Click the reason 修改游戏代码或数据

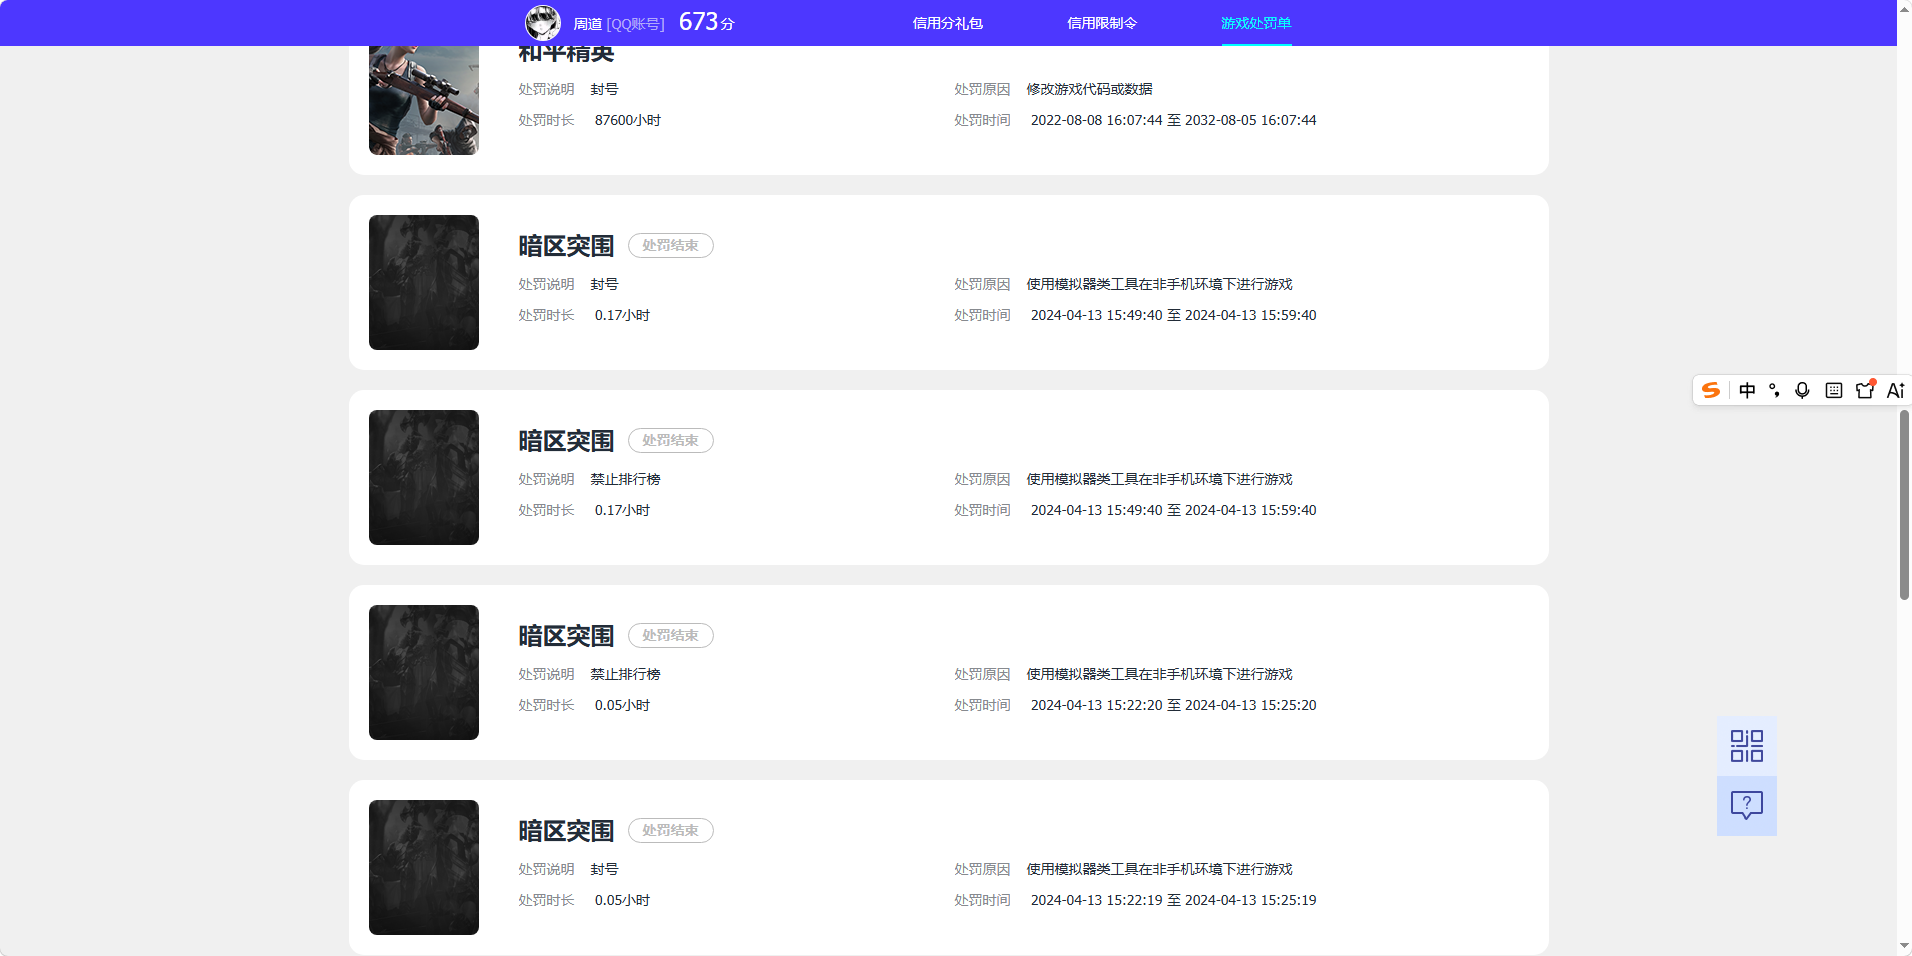tap(1089, 89)
